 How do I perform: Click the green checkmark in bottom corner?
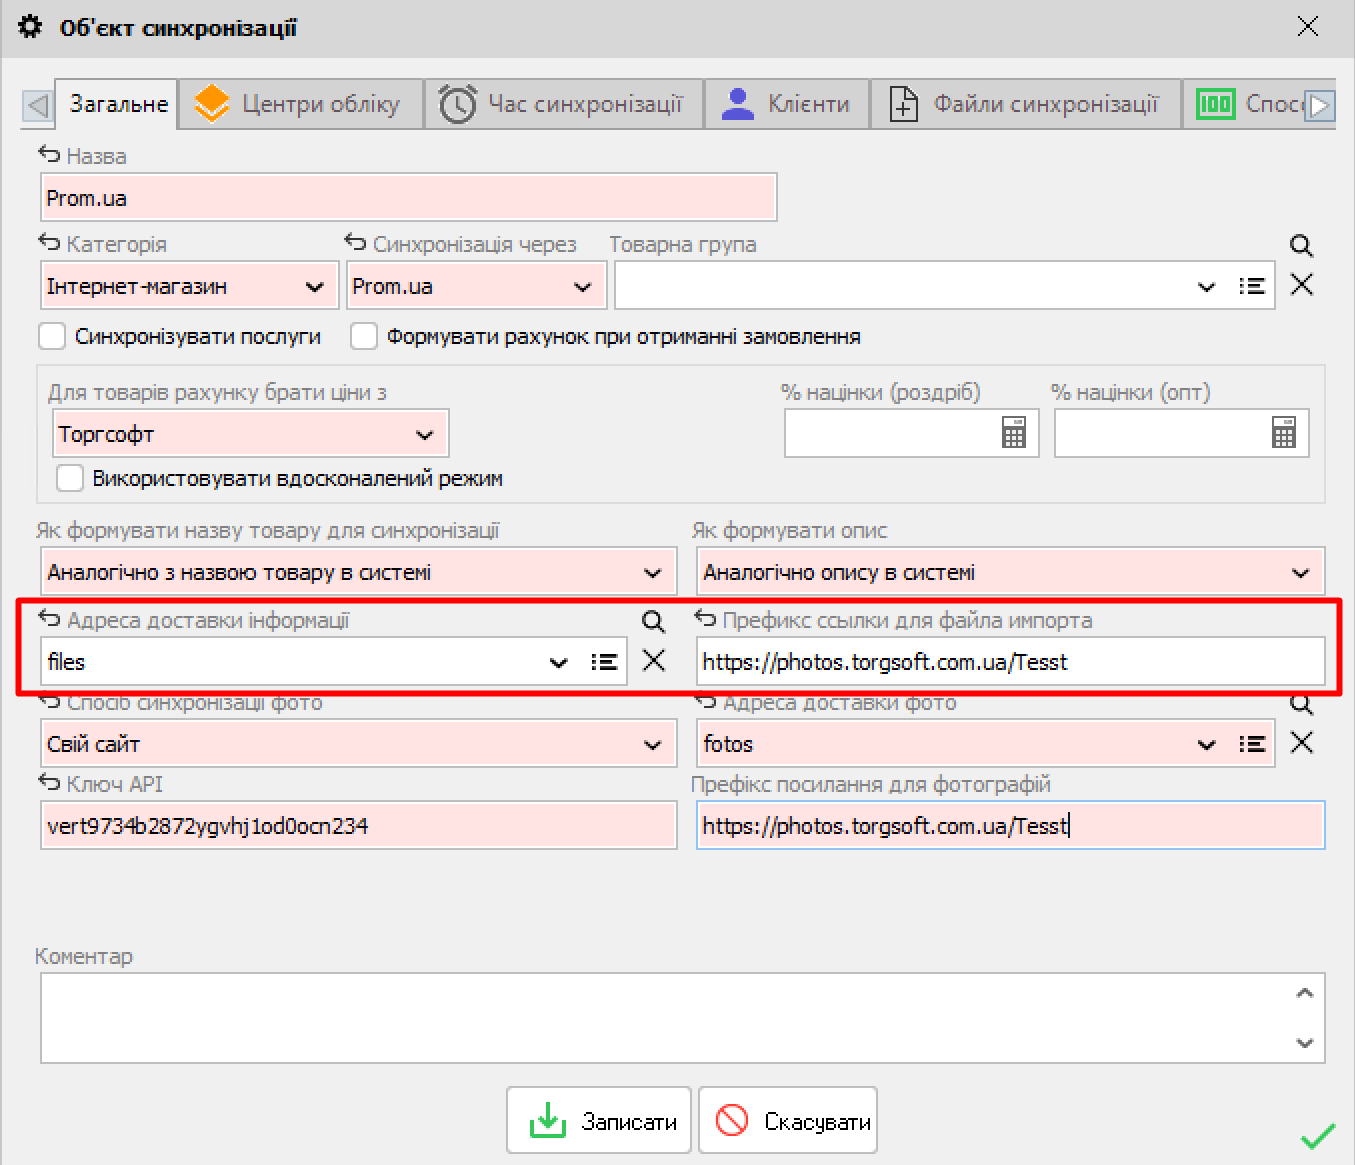1317,1136
